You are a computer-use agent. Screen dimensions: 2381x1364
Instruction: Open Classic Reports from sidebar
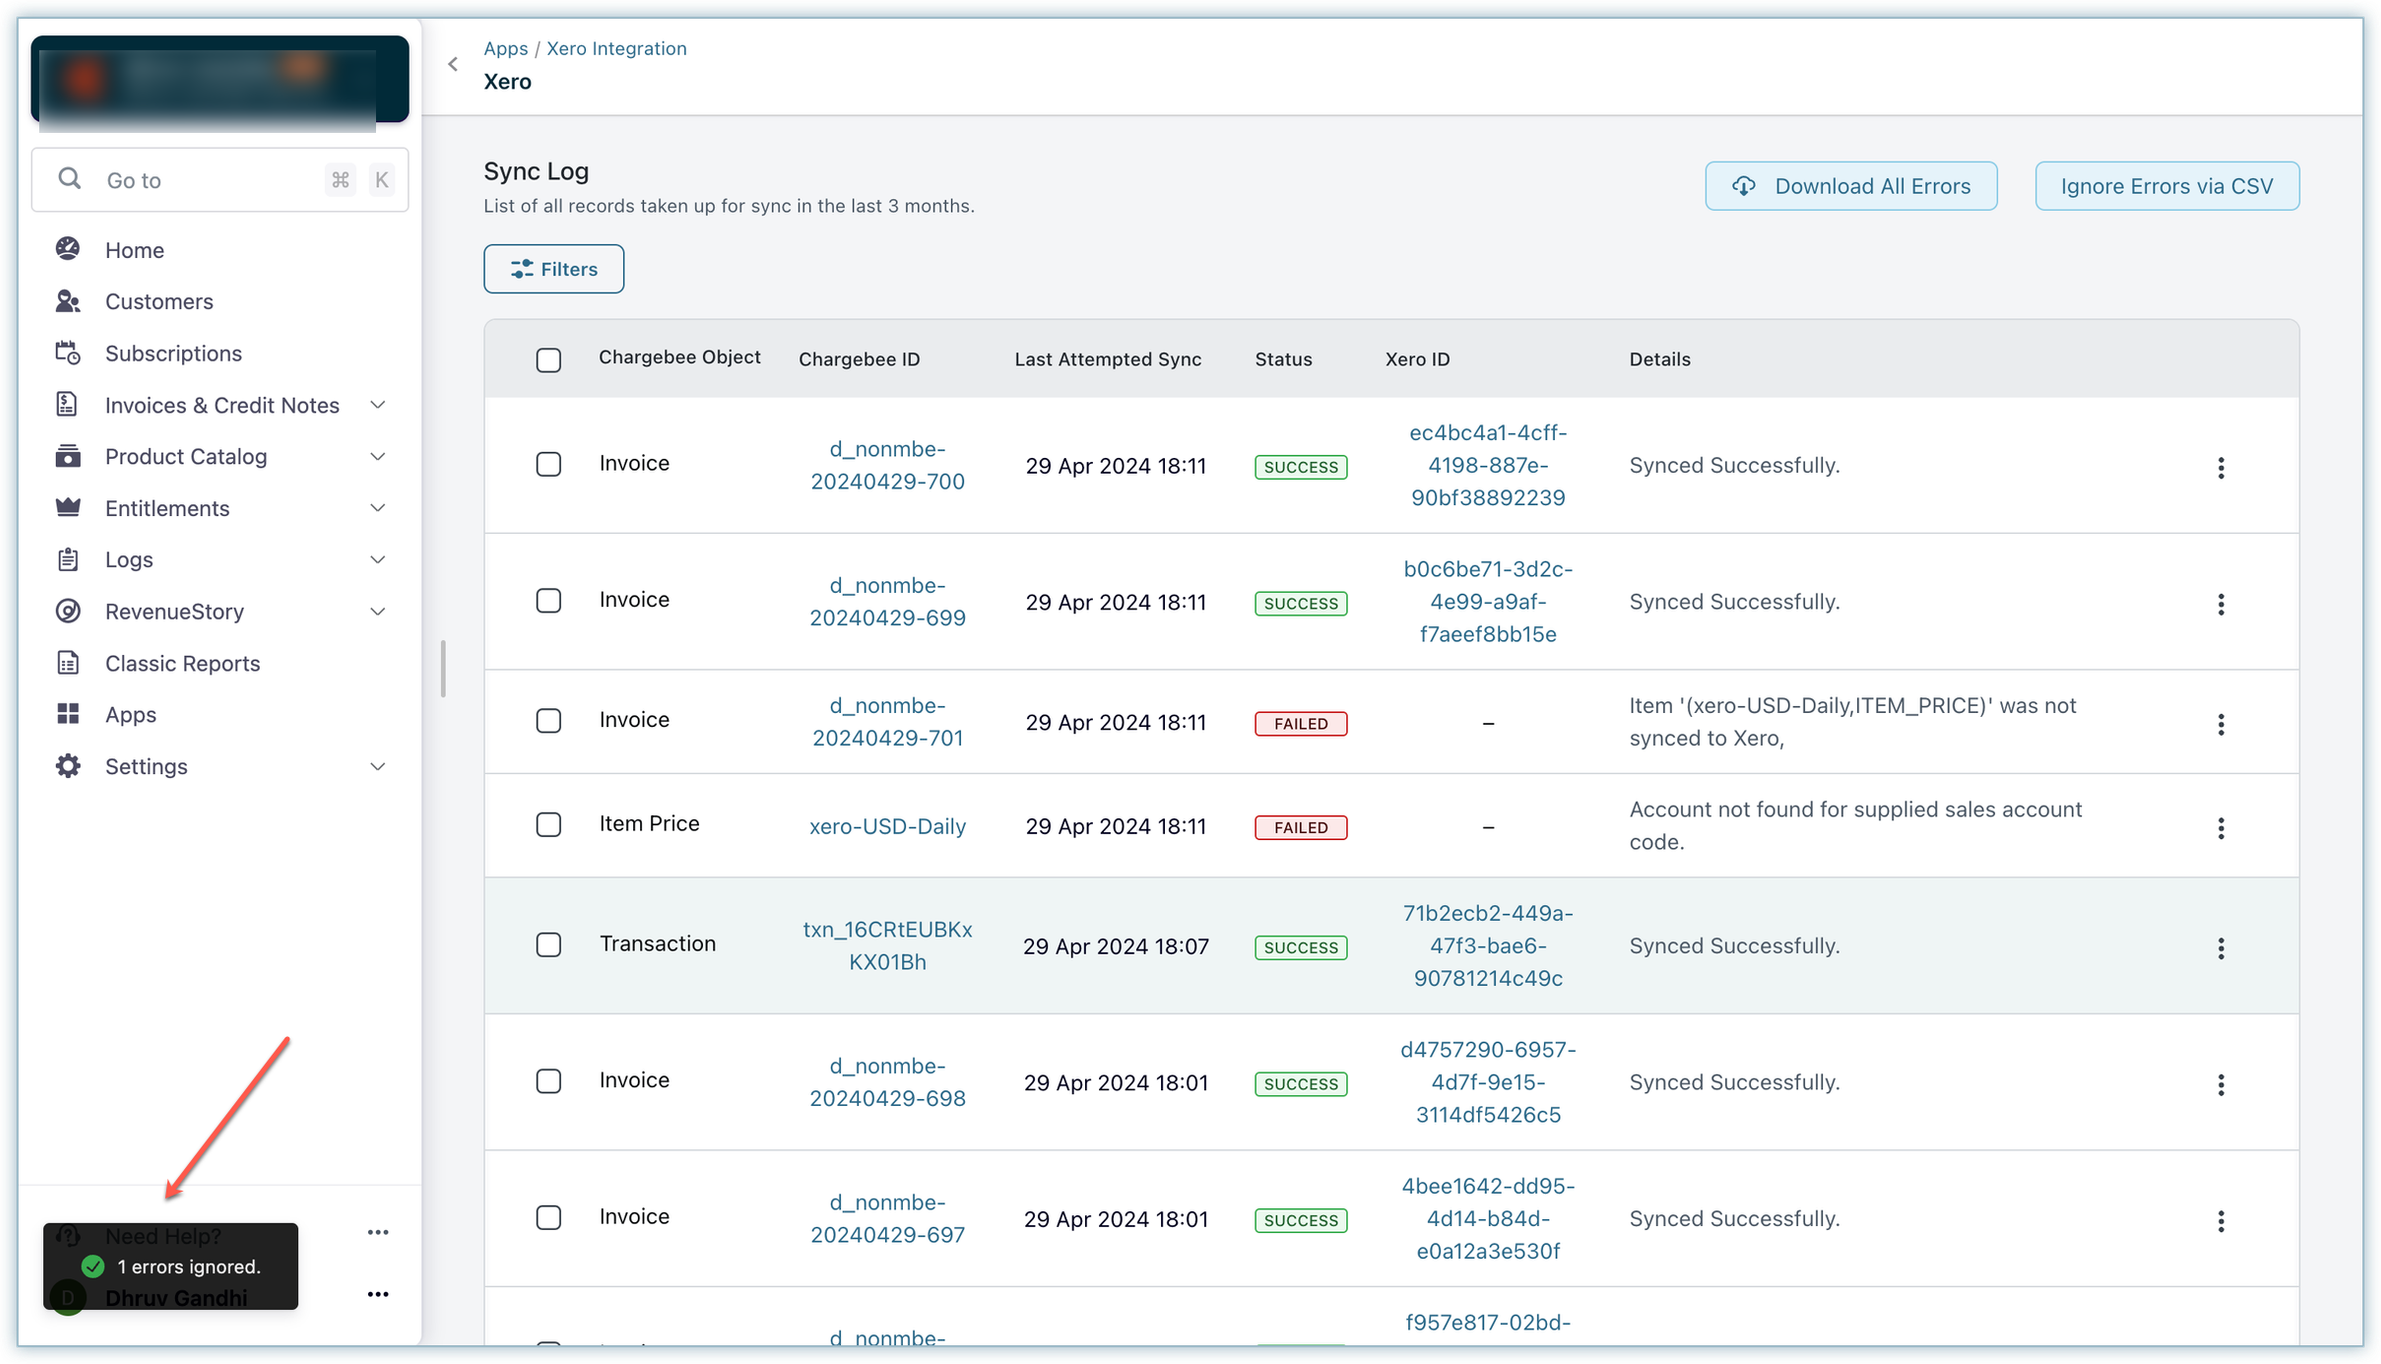(x=182, y=663)
